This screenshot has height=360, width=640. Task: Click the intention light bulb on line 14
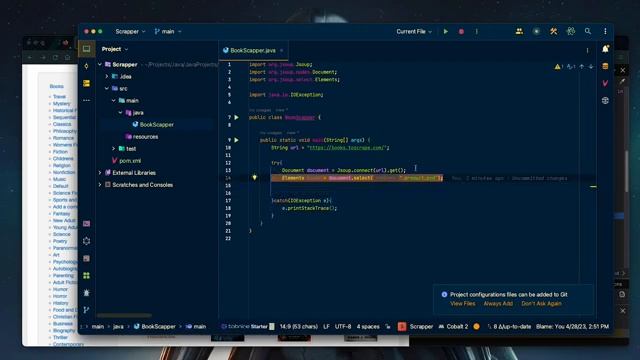click(x=254, y=178)
